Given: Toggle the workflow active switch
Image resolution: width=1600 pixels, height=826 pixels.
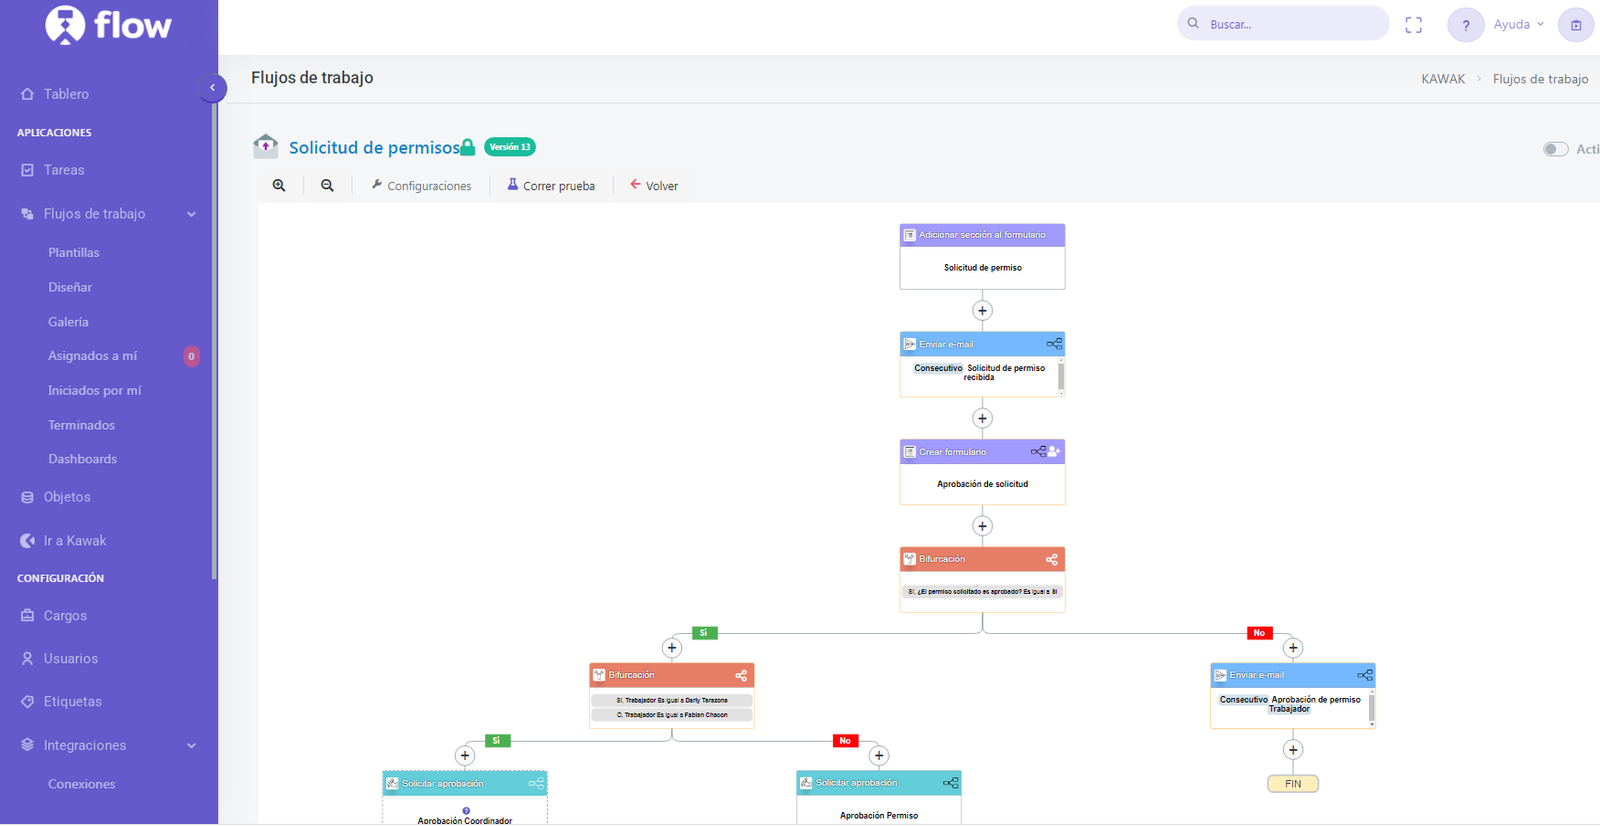Looking at the screenshot, I should [x=1555, y=149].
